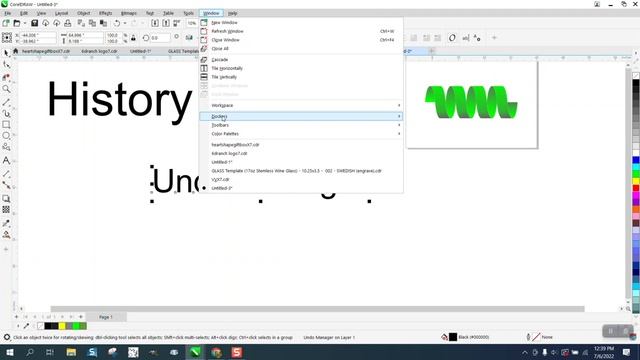Click the Home welcome screen icon
Viewport: 640px width, 360px height.
[x=16, y=51]
